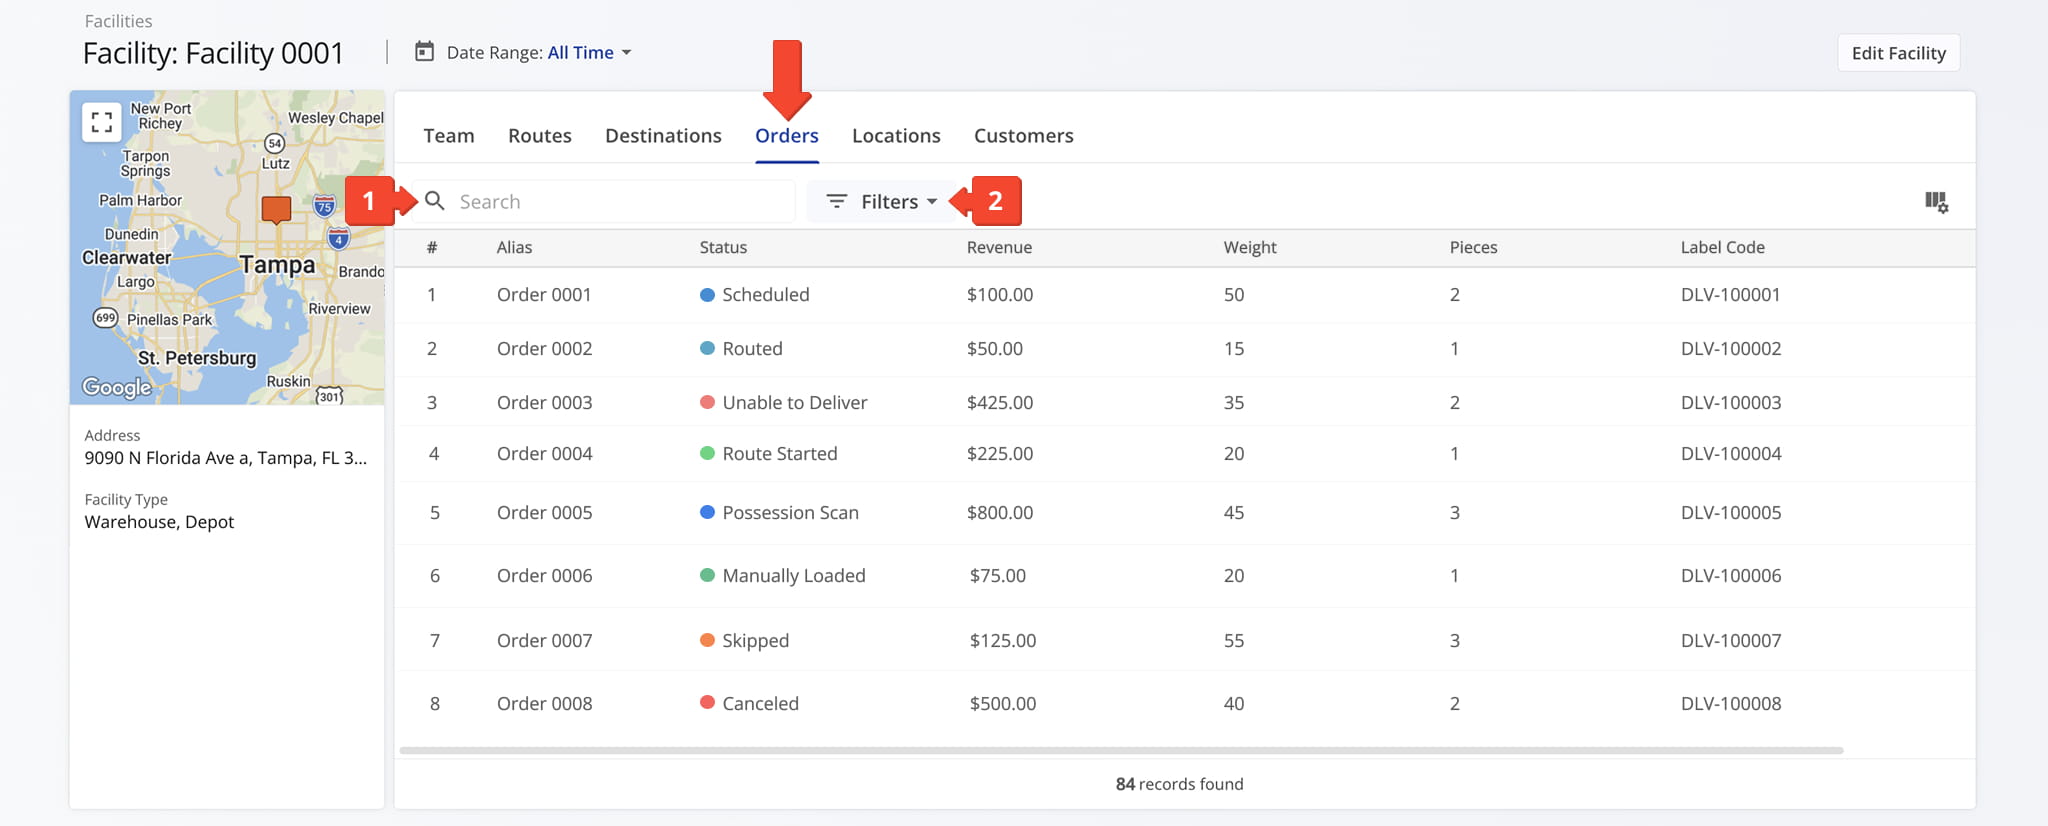Image resolution: width=2048 pixels, height=826 pixels.
Task: Click the Filters lines icon
Action: pyautogui.click(x=837, y=202)
